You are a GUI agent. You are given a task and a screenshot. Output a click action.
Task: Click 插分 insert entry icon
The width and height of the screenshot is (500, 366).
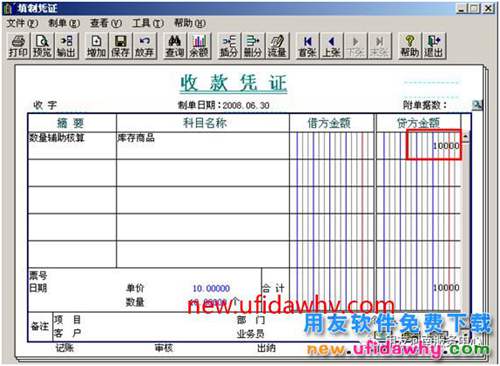coord(229,46)
